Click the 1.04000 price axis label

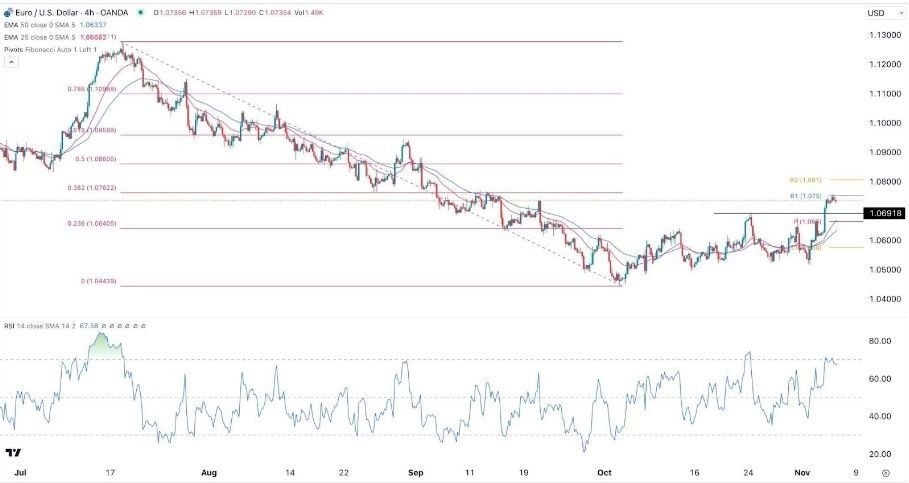885,299
